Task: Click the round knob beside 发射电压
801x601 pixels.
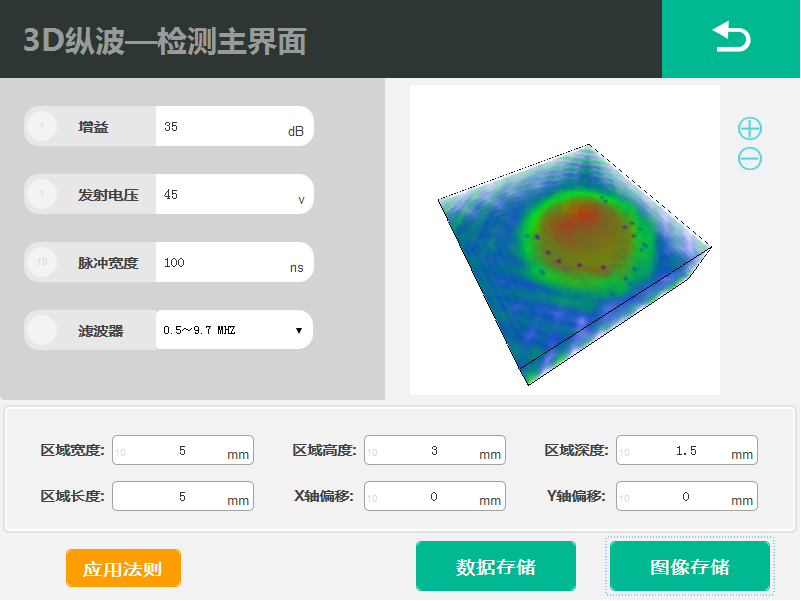Action: click(42, 195)
